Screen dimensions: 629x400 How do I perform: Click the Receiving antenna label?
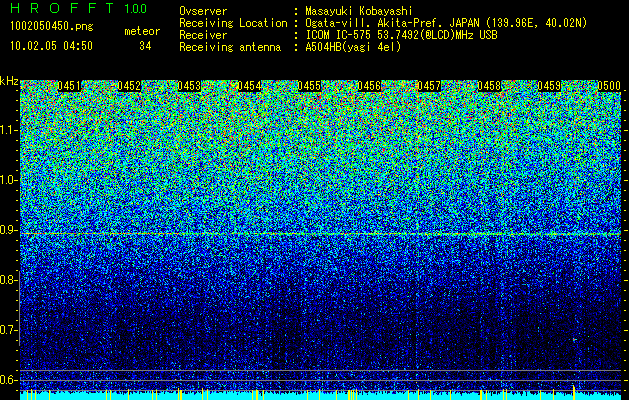pyautogui.click(x=230, y=47)
